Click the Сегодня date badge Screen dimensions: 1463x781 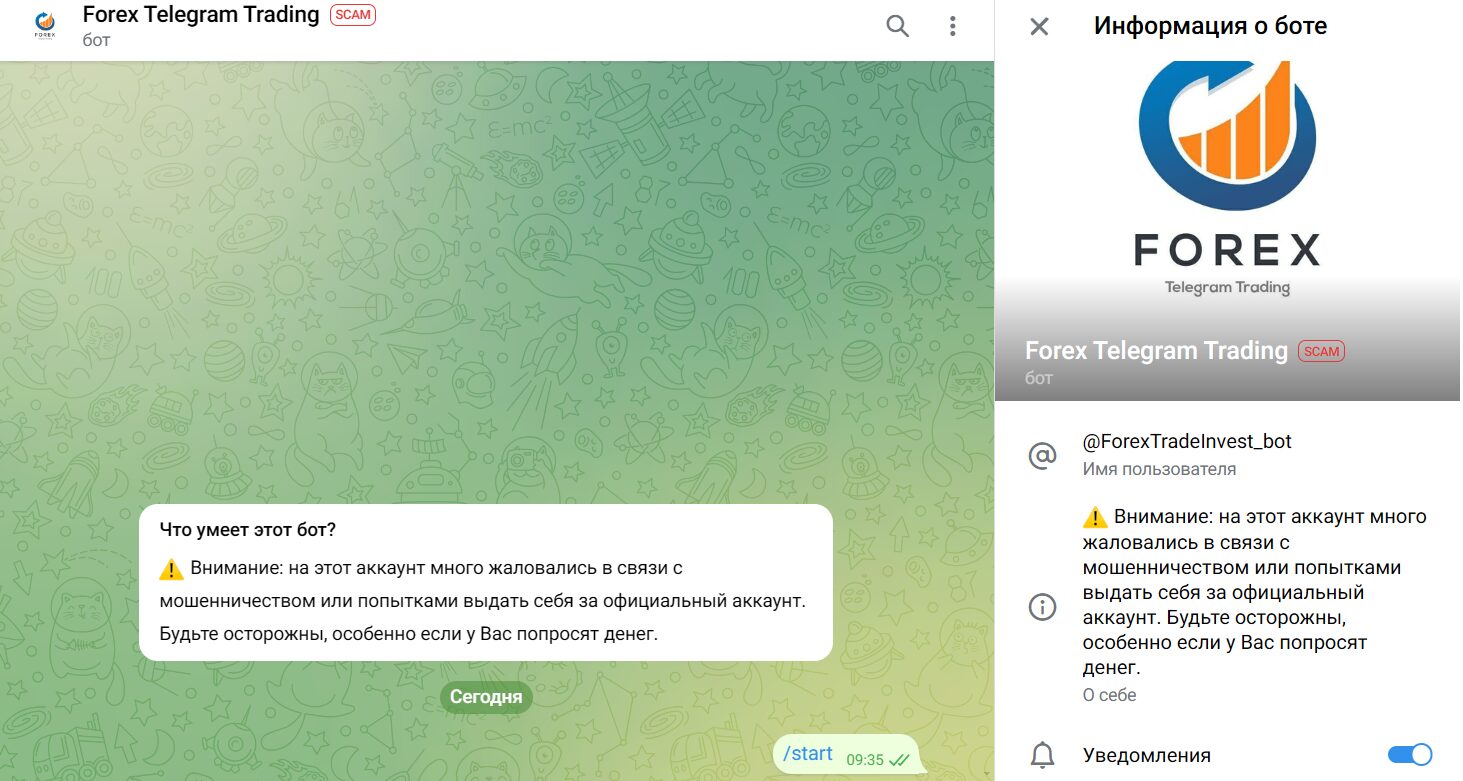486,697
